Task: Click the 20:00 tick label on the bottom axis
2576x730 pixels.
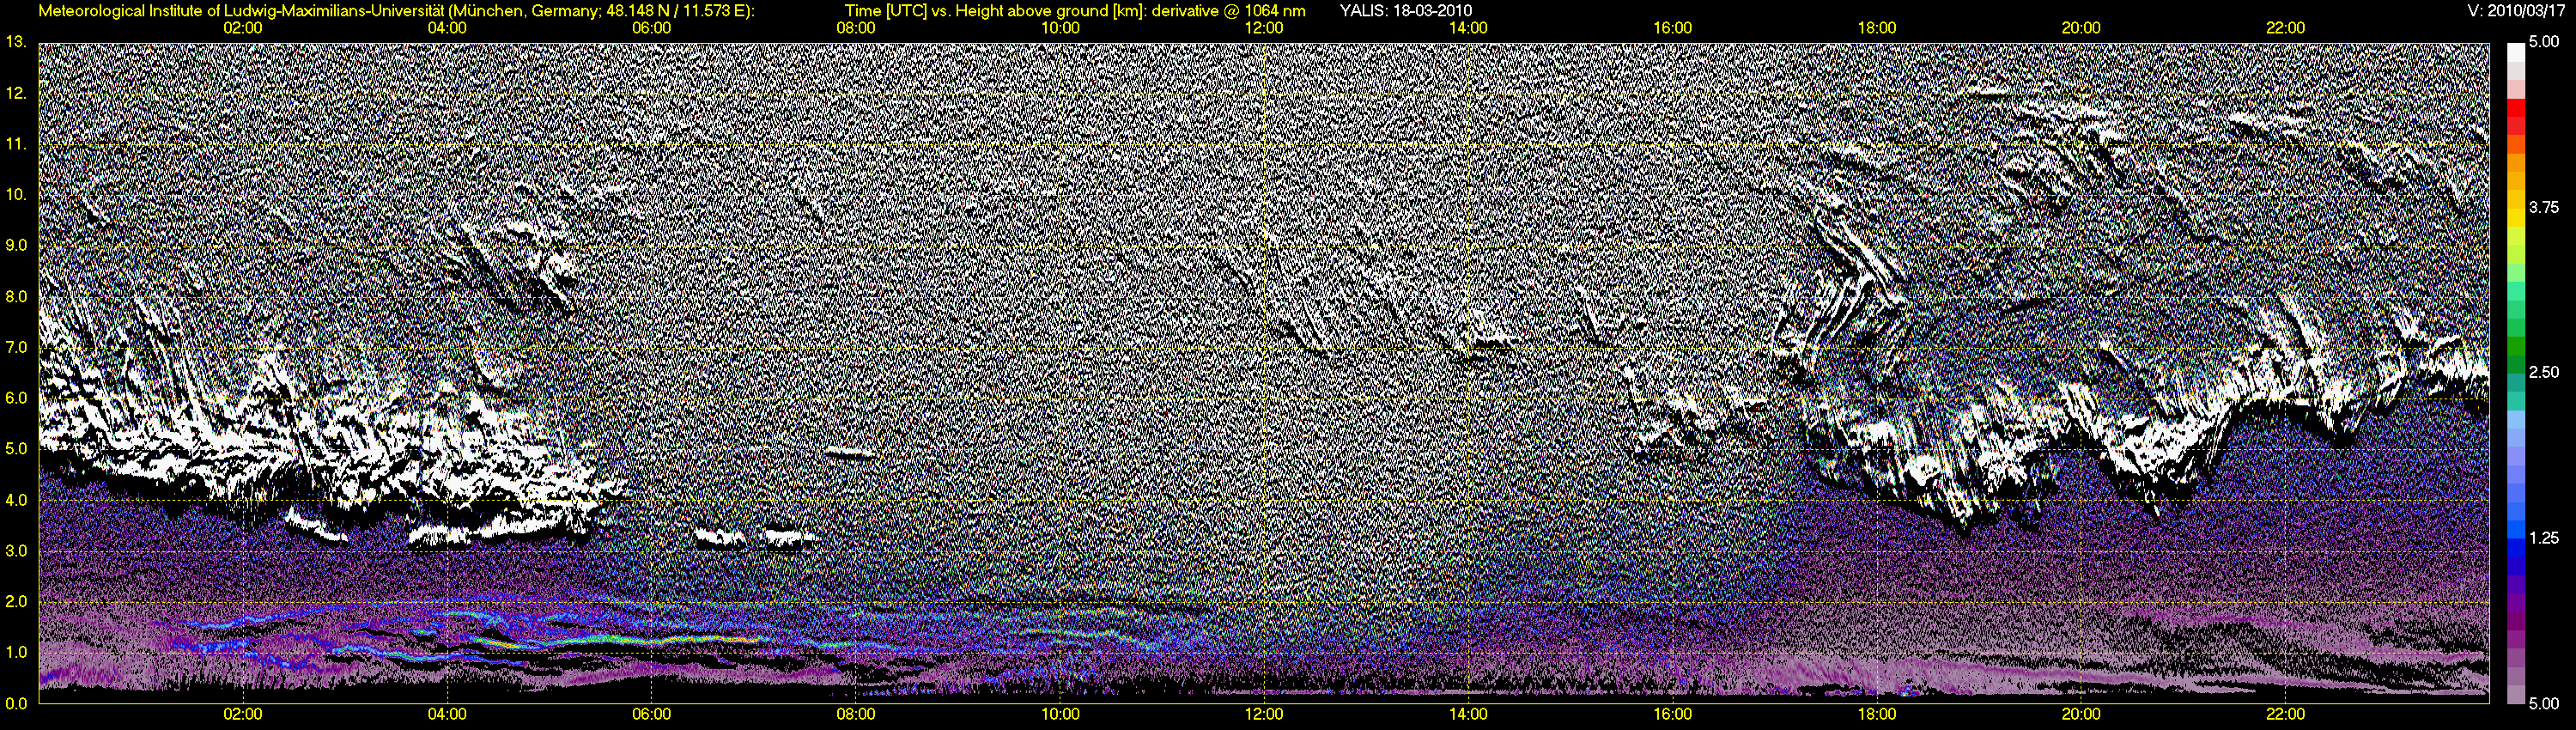Action: click(2081, 714)
